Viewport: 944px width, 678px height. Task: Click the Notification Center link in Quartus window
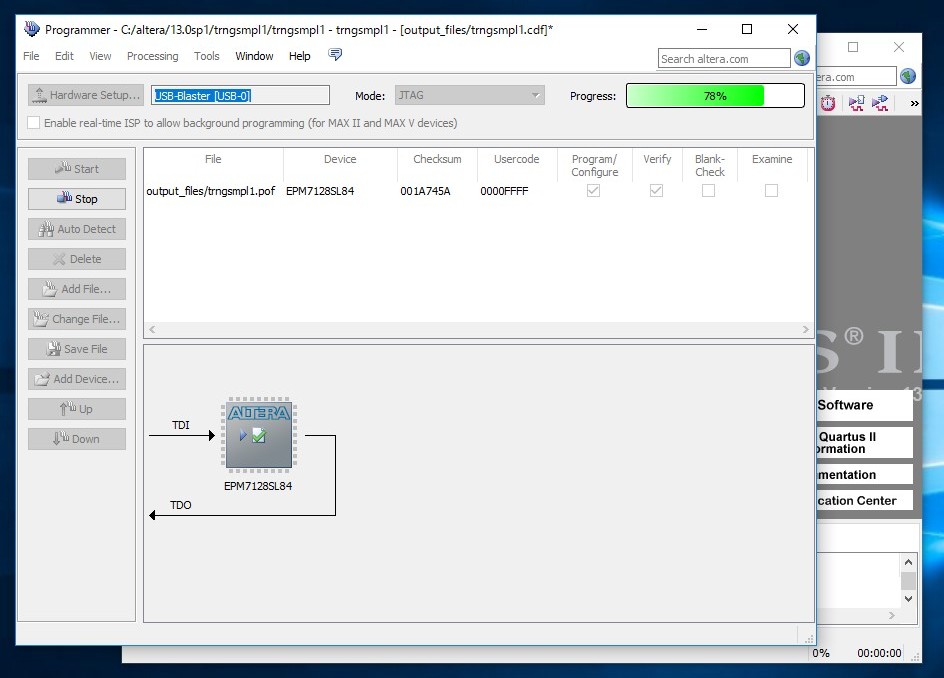pos(865,500)
